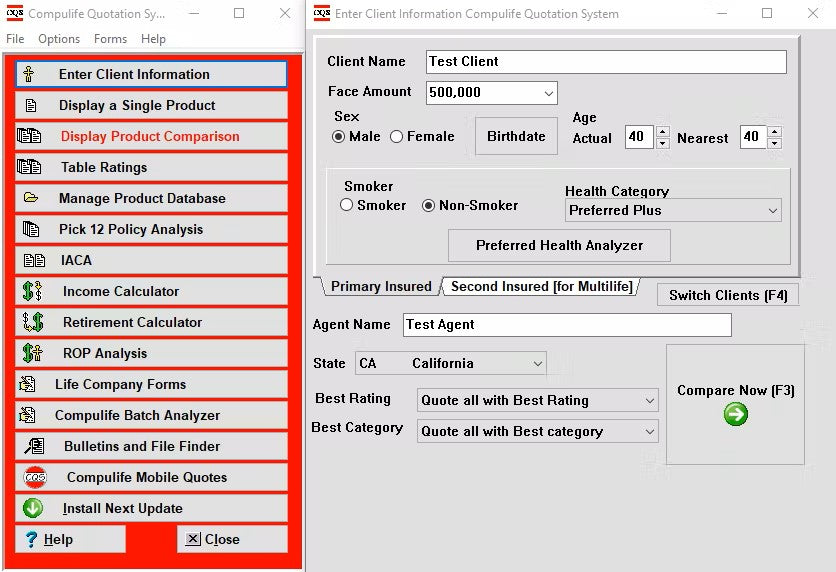This screenshot has height=572, width=836.
Task: Expand the Face Amount dropdown
Action: [549, 93]
